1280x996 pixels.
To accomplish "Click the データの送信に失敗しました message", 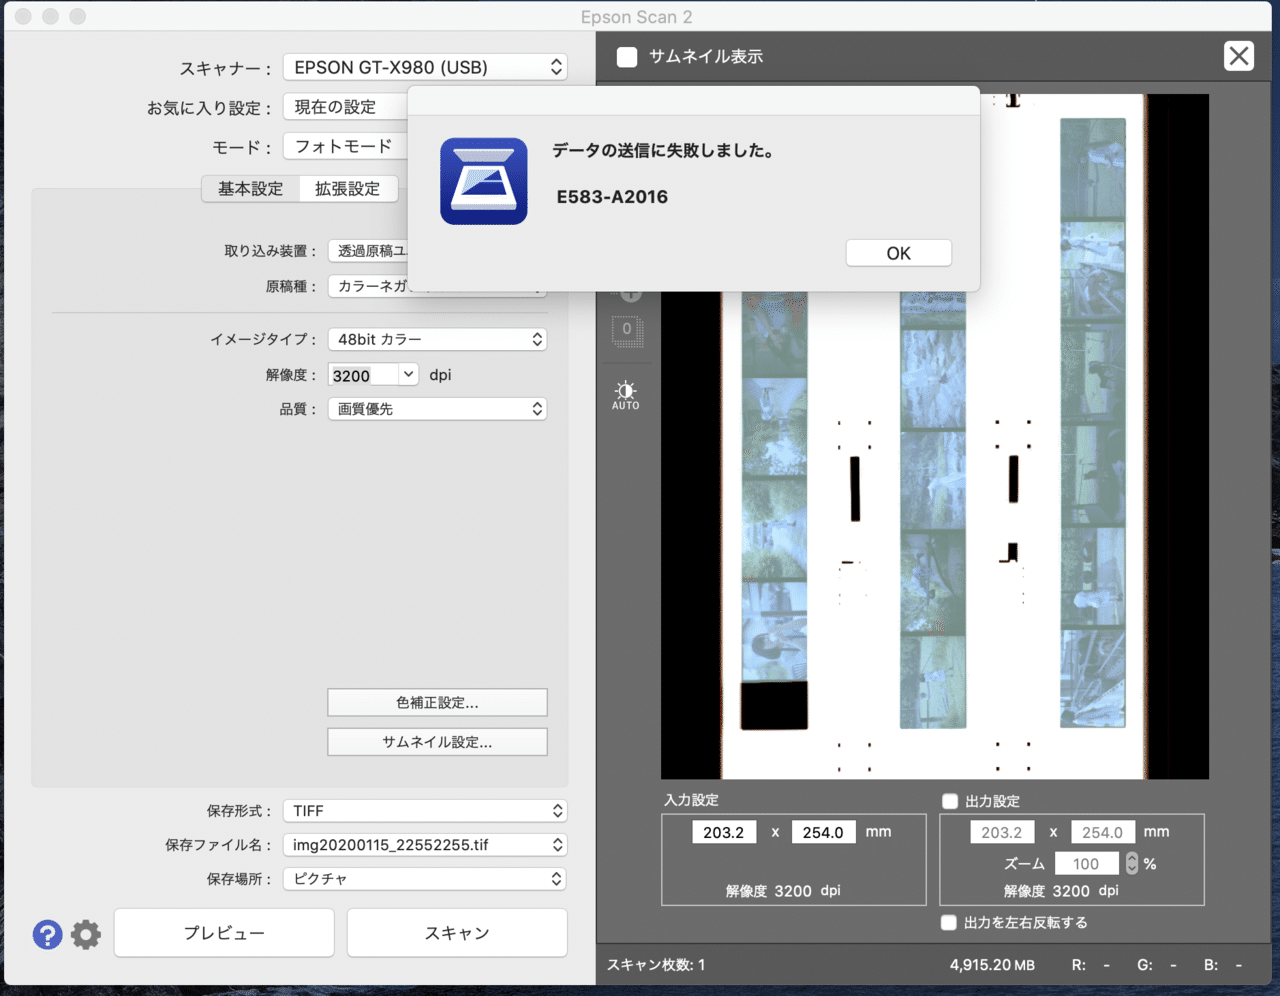I will 664,151.
